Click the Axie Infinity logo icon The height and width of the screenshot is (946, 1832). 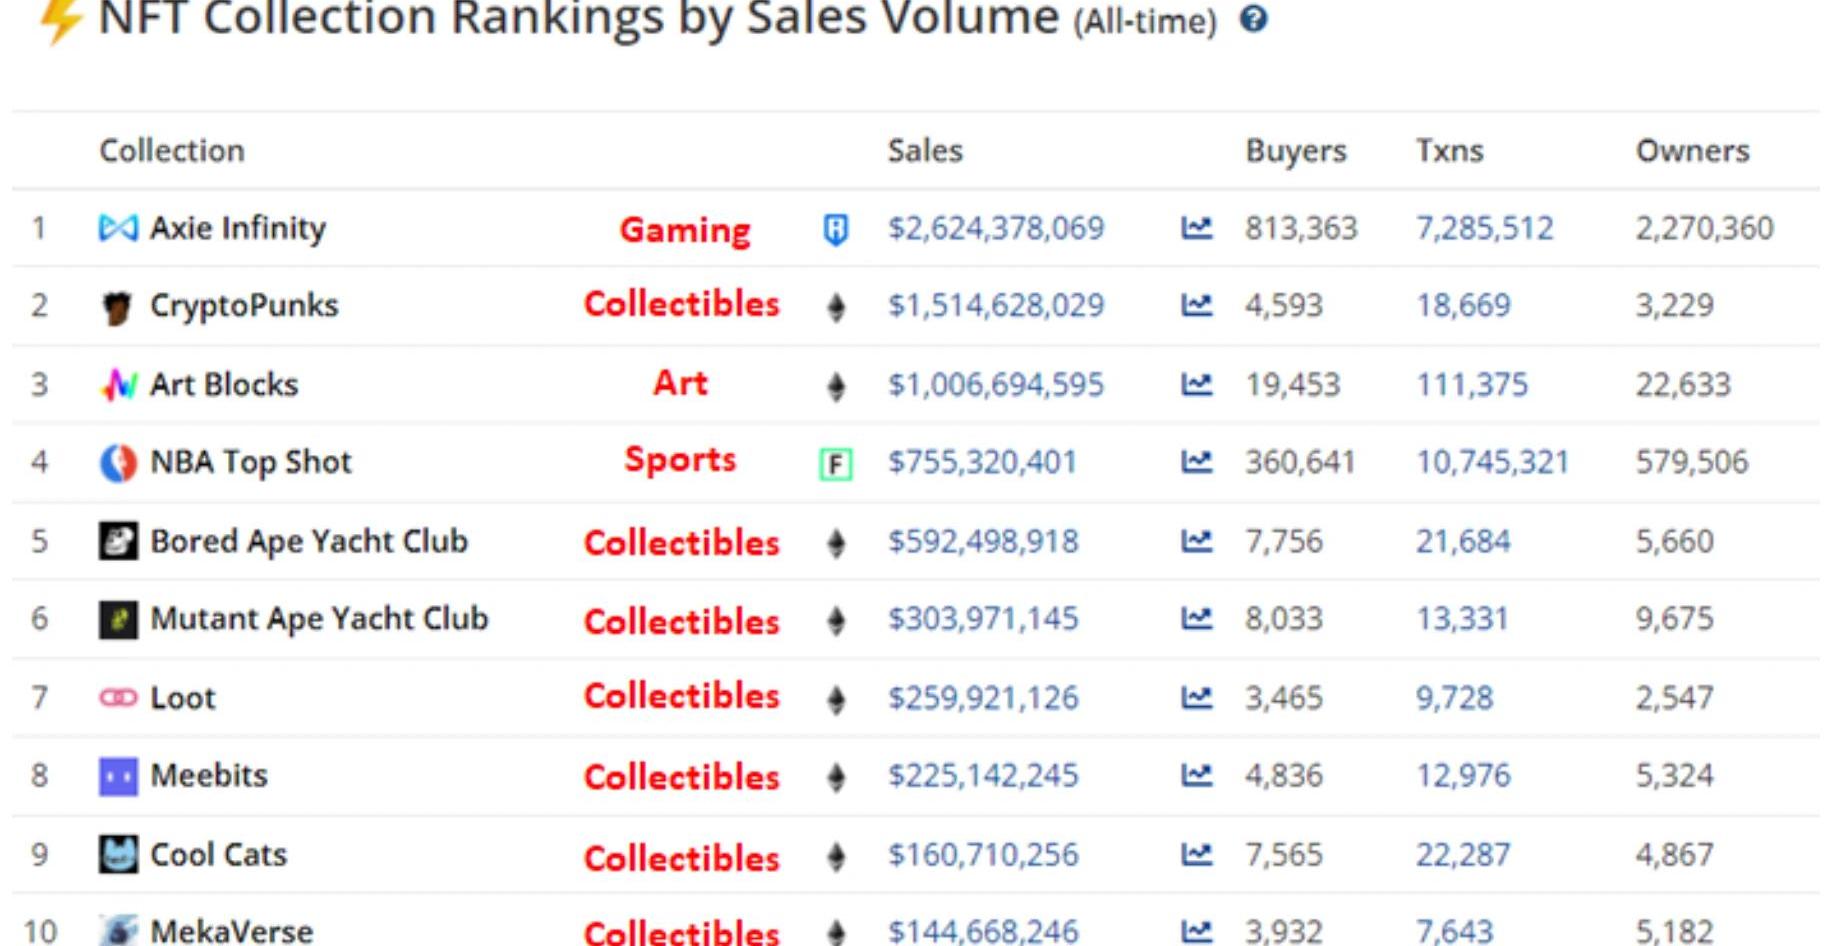click(118, 228)
